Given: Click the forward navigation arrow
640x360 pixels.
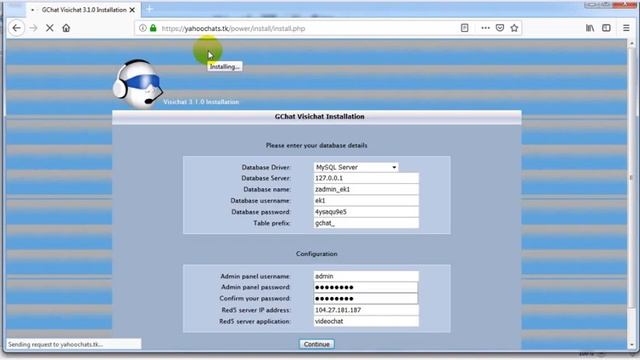Looking at the screenshot, I should coord(33,28).
